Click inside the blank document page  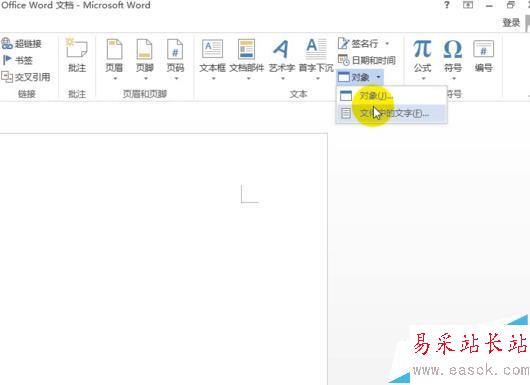pyautogui.click(x=164, y=259)
